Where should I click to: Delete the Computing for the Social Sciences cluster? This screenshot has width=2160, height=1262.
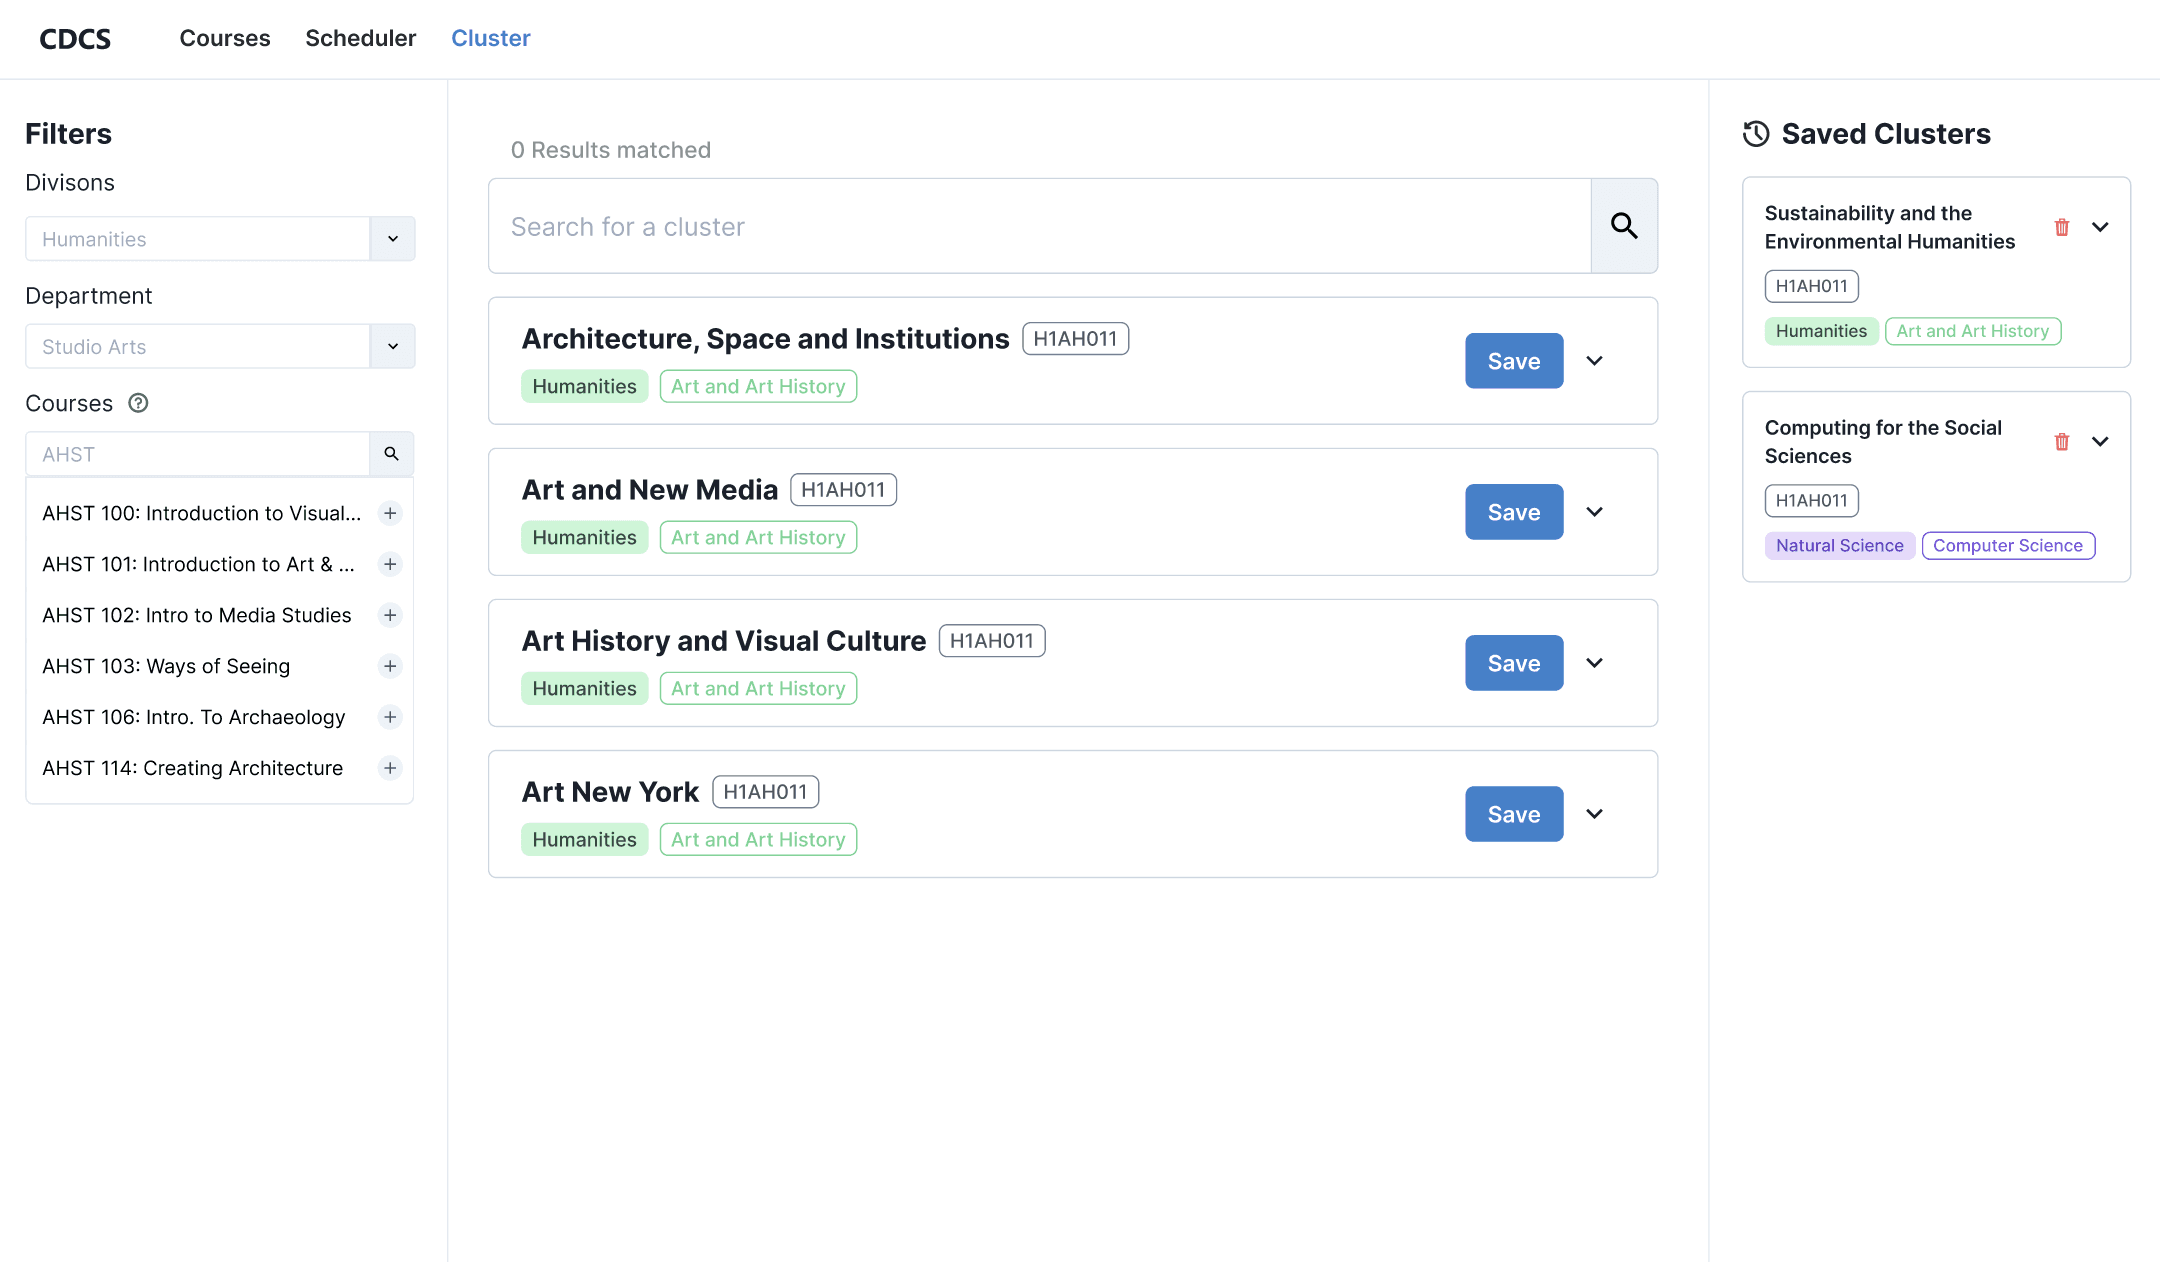click(2061, 441)
